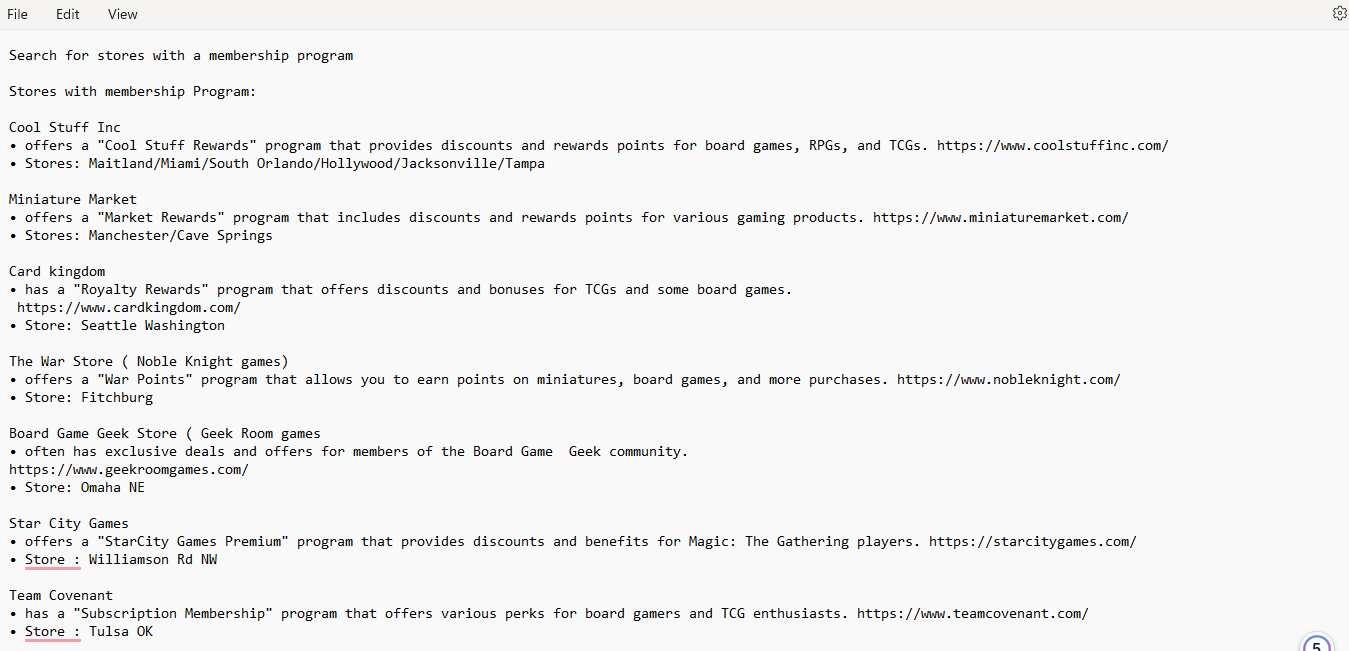Click the starcitygames.com URL
Image resolution: width=1349 pixels, height=651 pixels.
click(x=1032, y=542)
